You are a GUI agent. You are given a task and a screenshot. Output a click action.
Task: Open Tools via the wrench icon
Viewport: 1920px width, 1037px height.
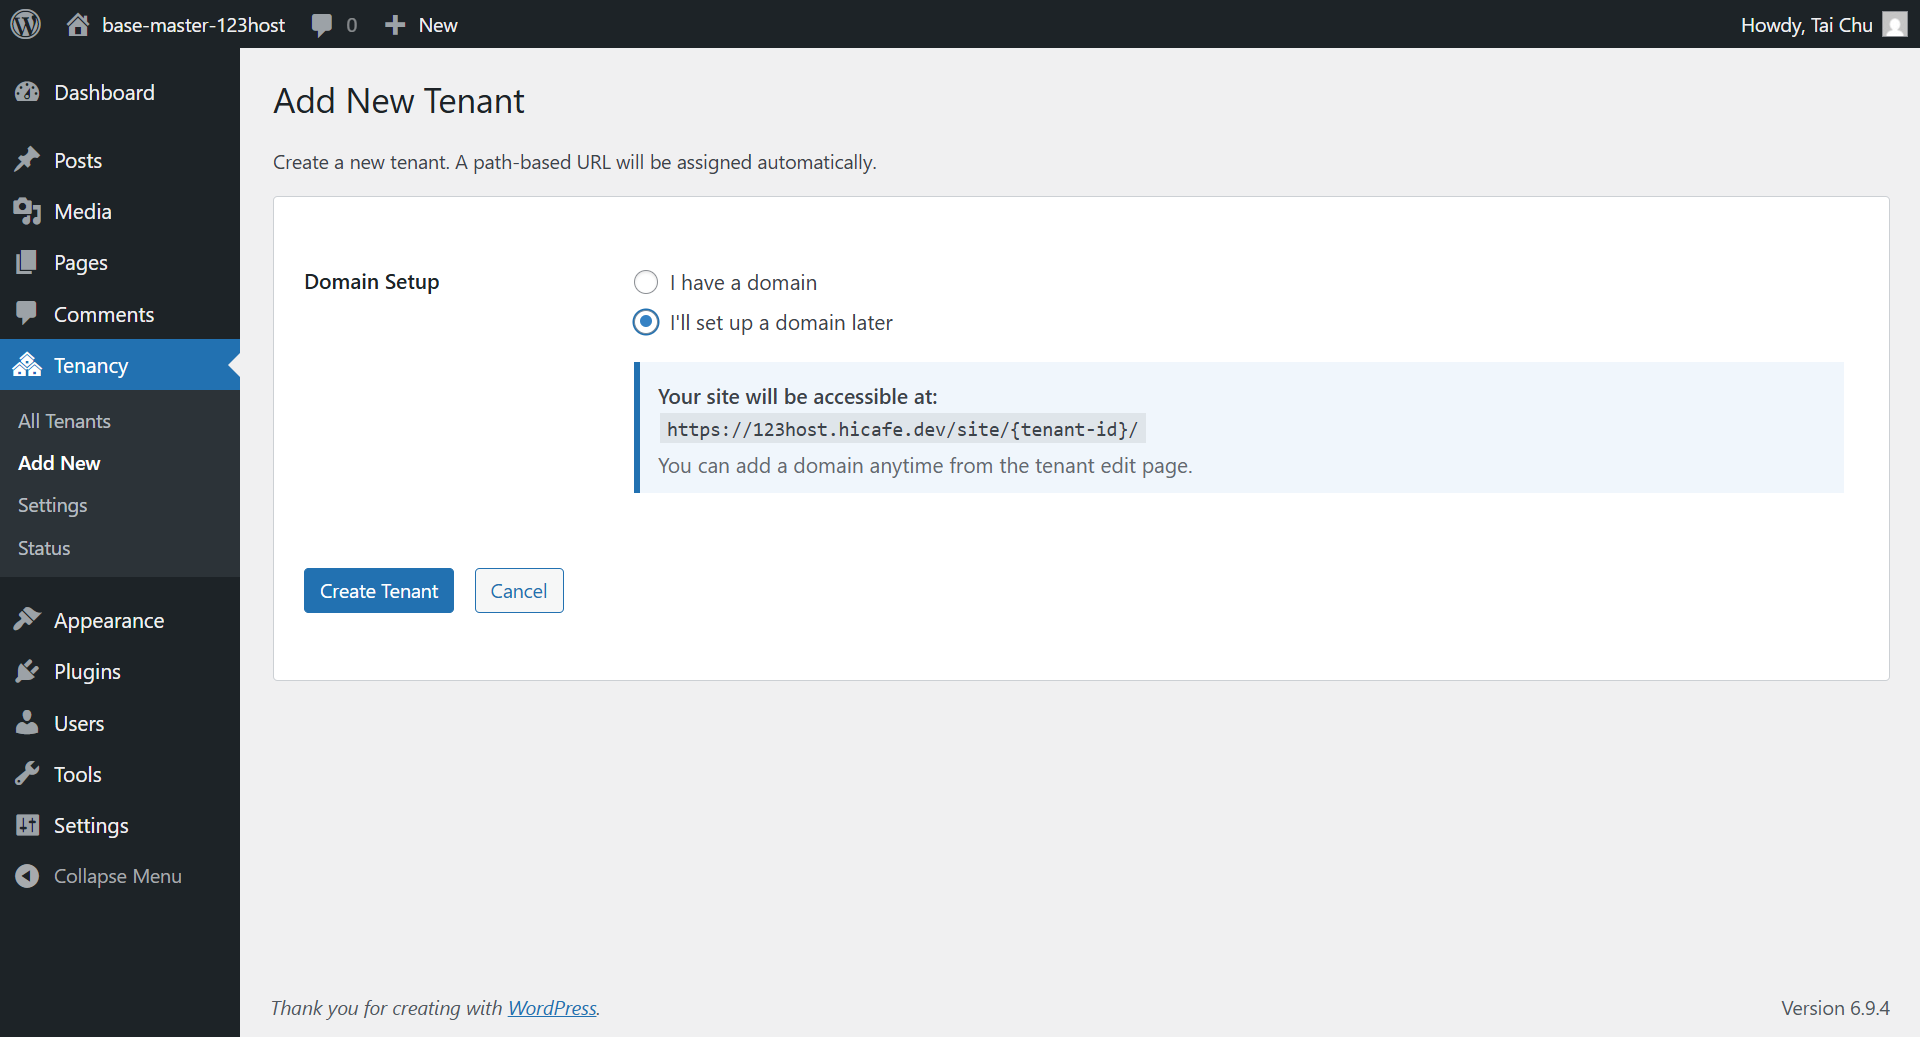click(x=28, y=773)
